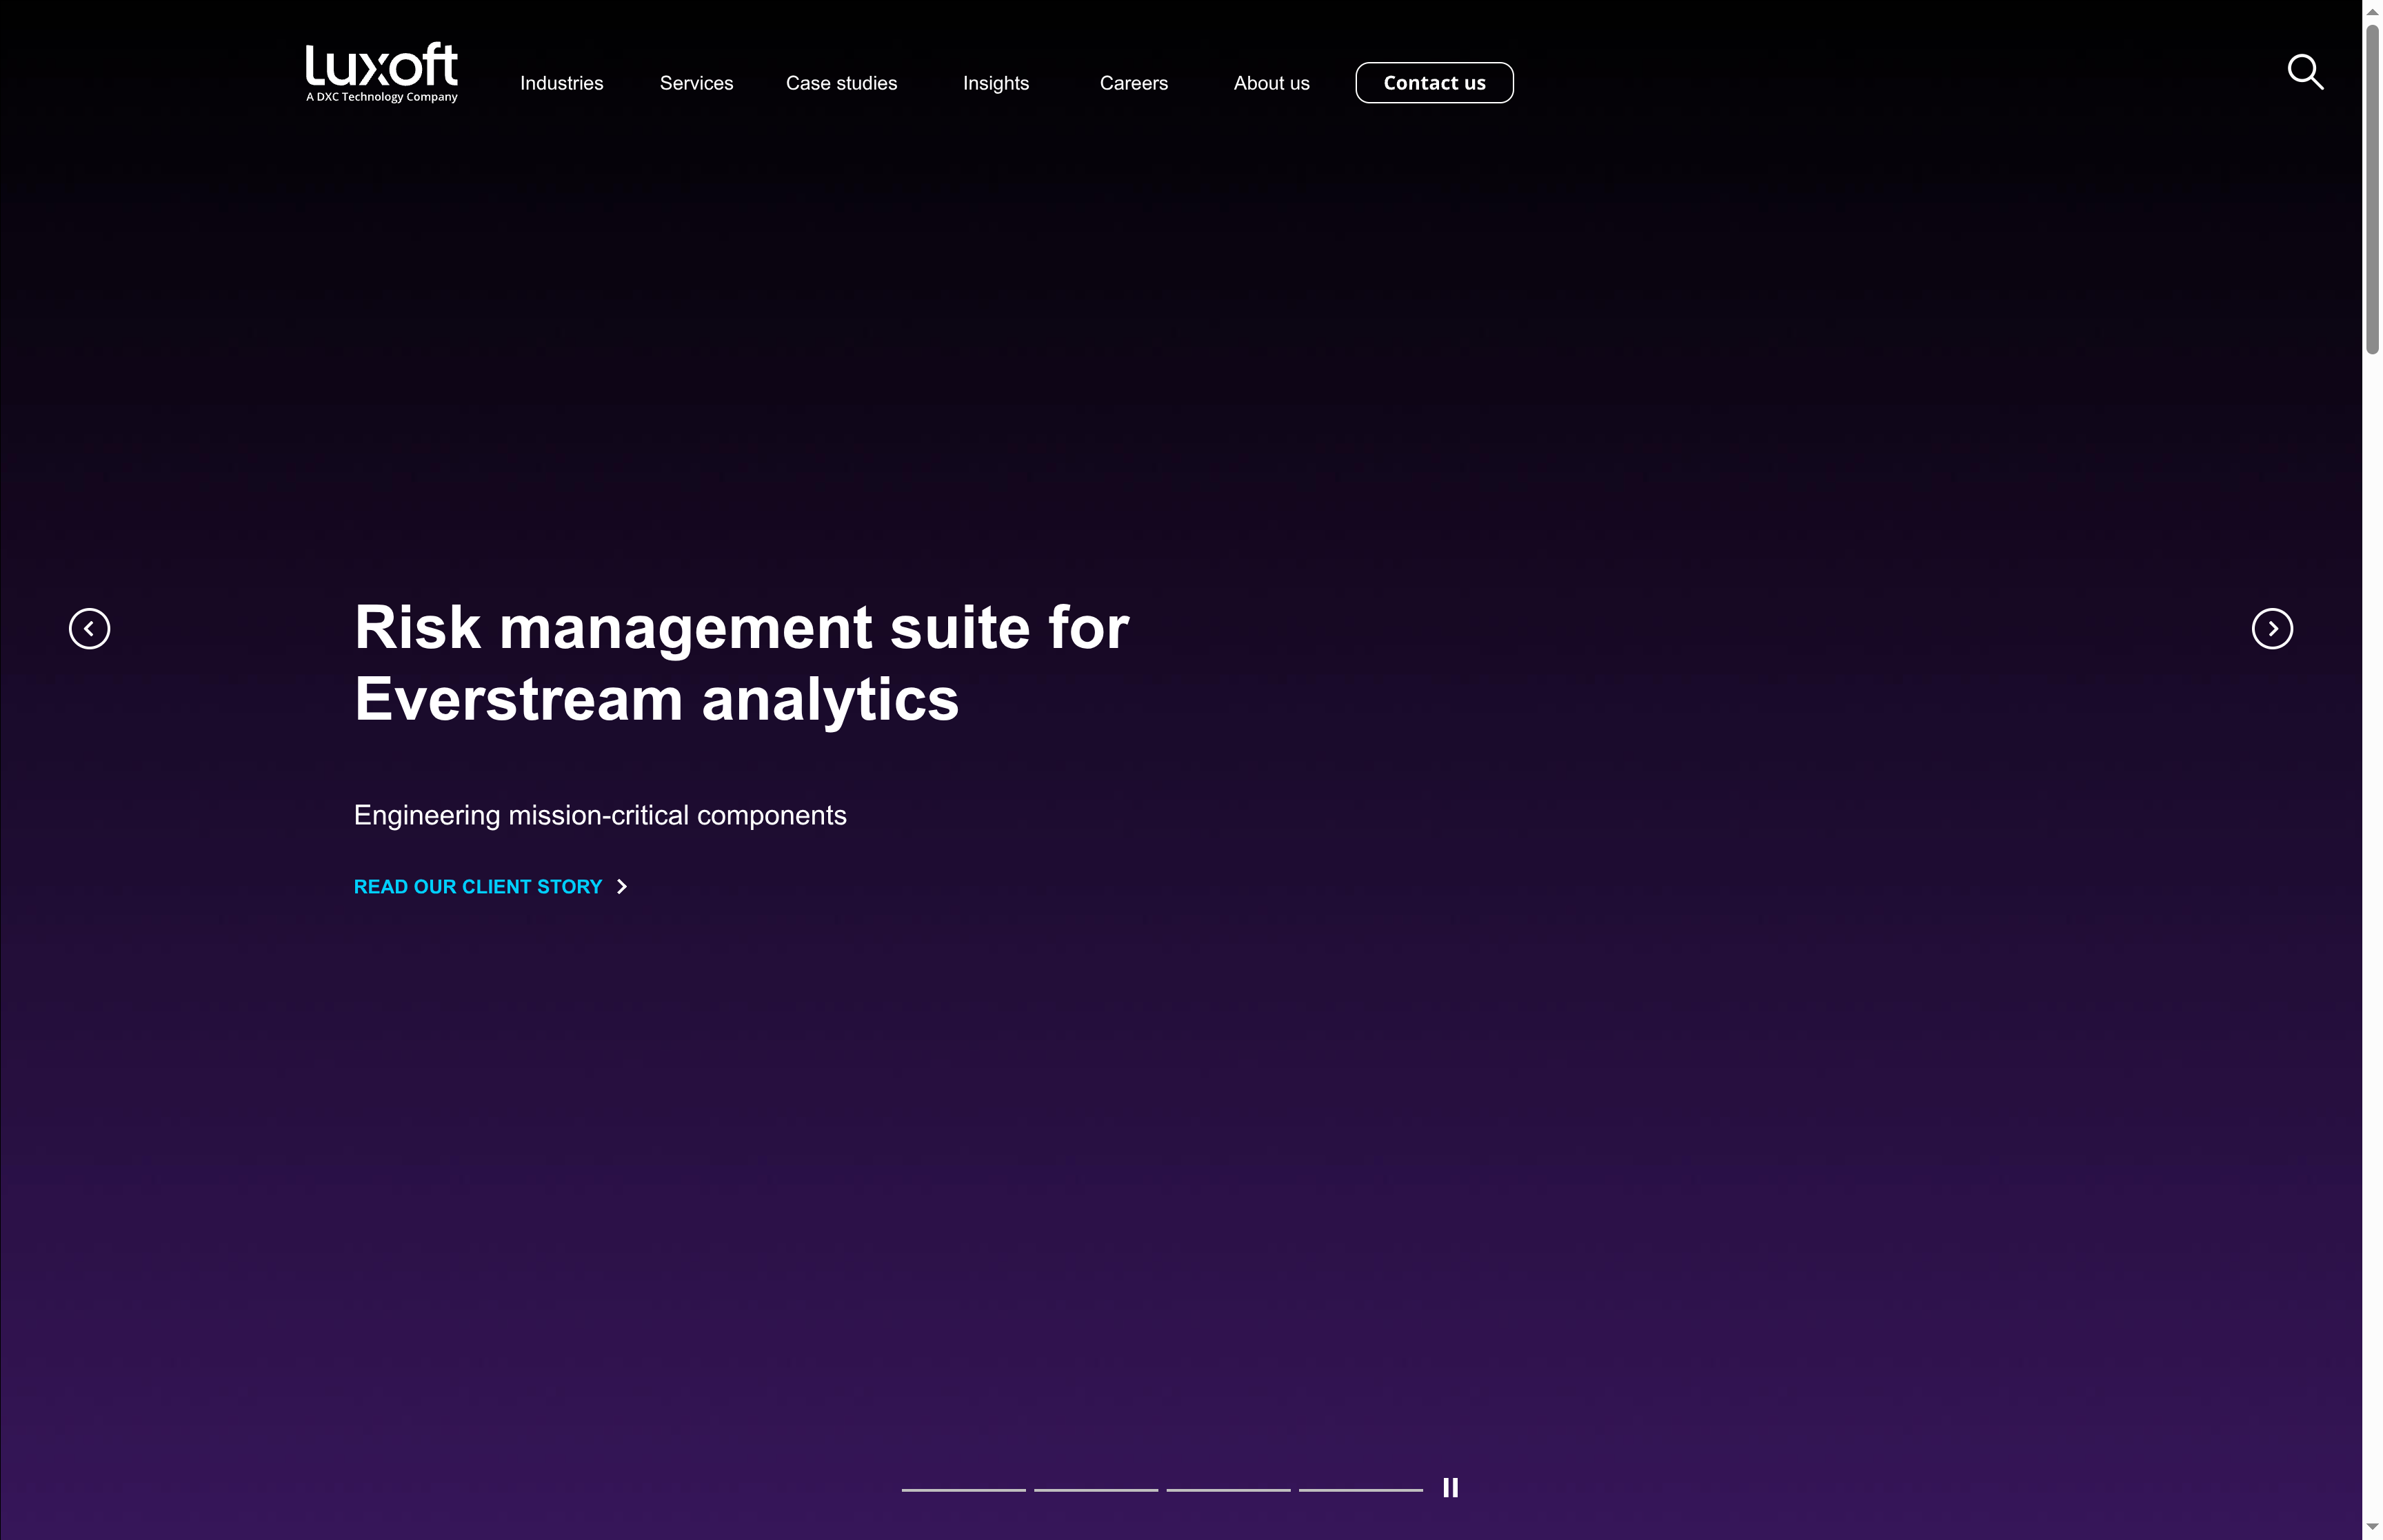This screenshot has height=1540, width=2383.
Task: Open the Services menu
Action: 696,83
